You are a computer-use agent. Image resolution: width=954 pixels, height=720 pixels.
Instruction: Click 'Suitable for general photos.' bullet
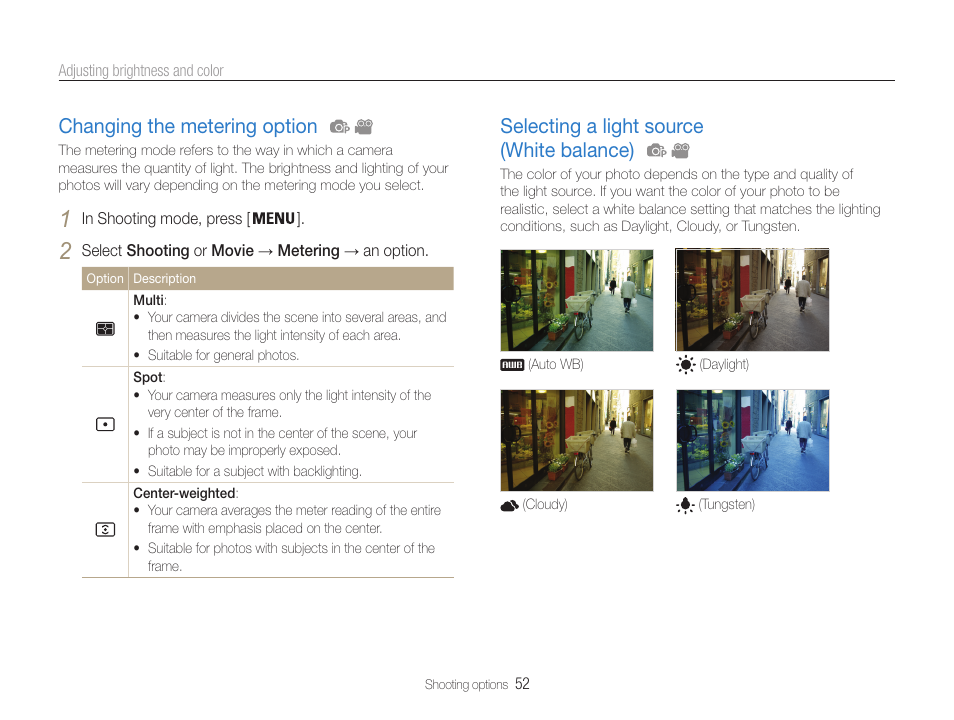223,355
